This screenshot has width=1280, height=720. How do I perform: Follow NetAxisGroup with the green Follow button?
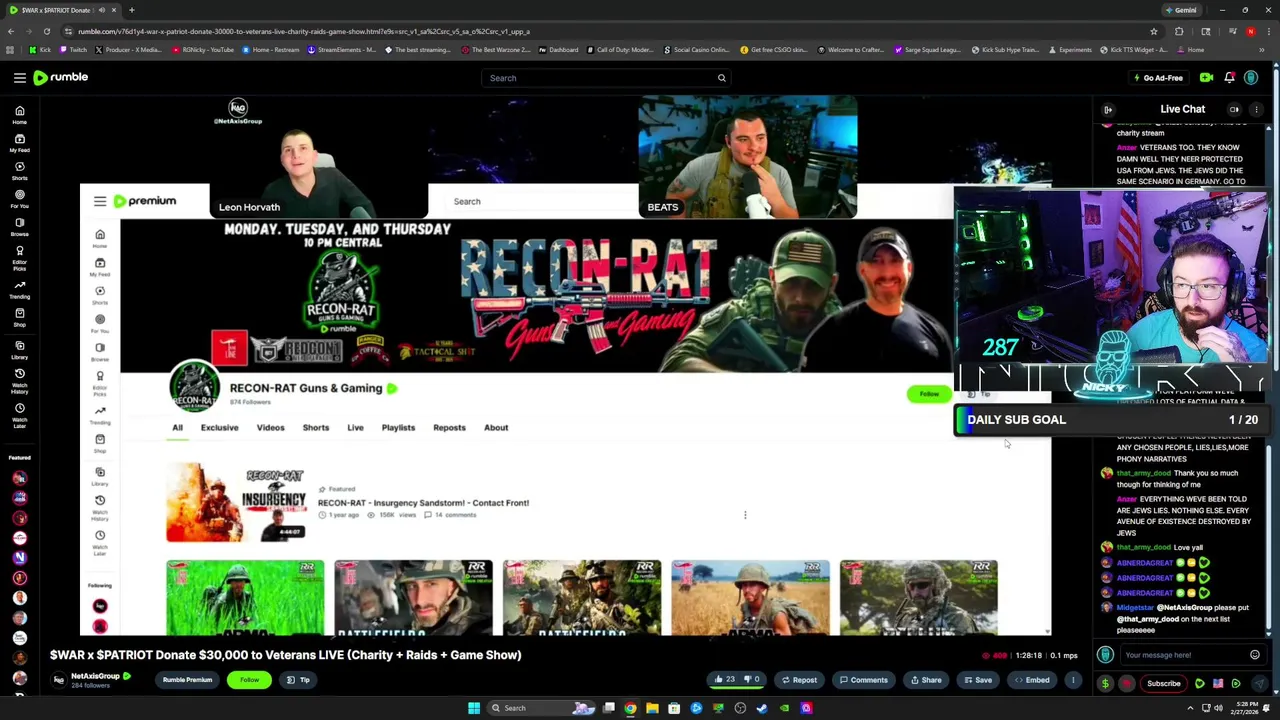click(249, 680)
